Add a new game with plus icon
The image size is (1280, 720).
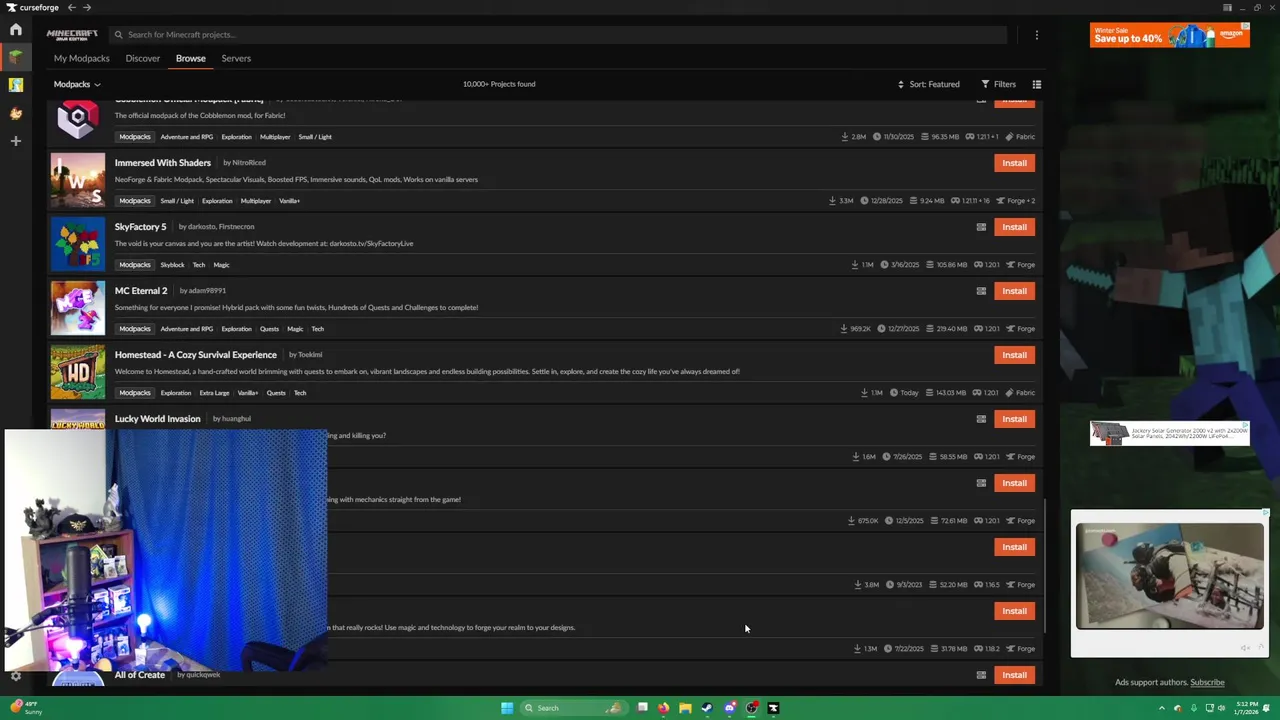[16, 141]
